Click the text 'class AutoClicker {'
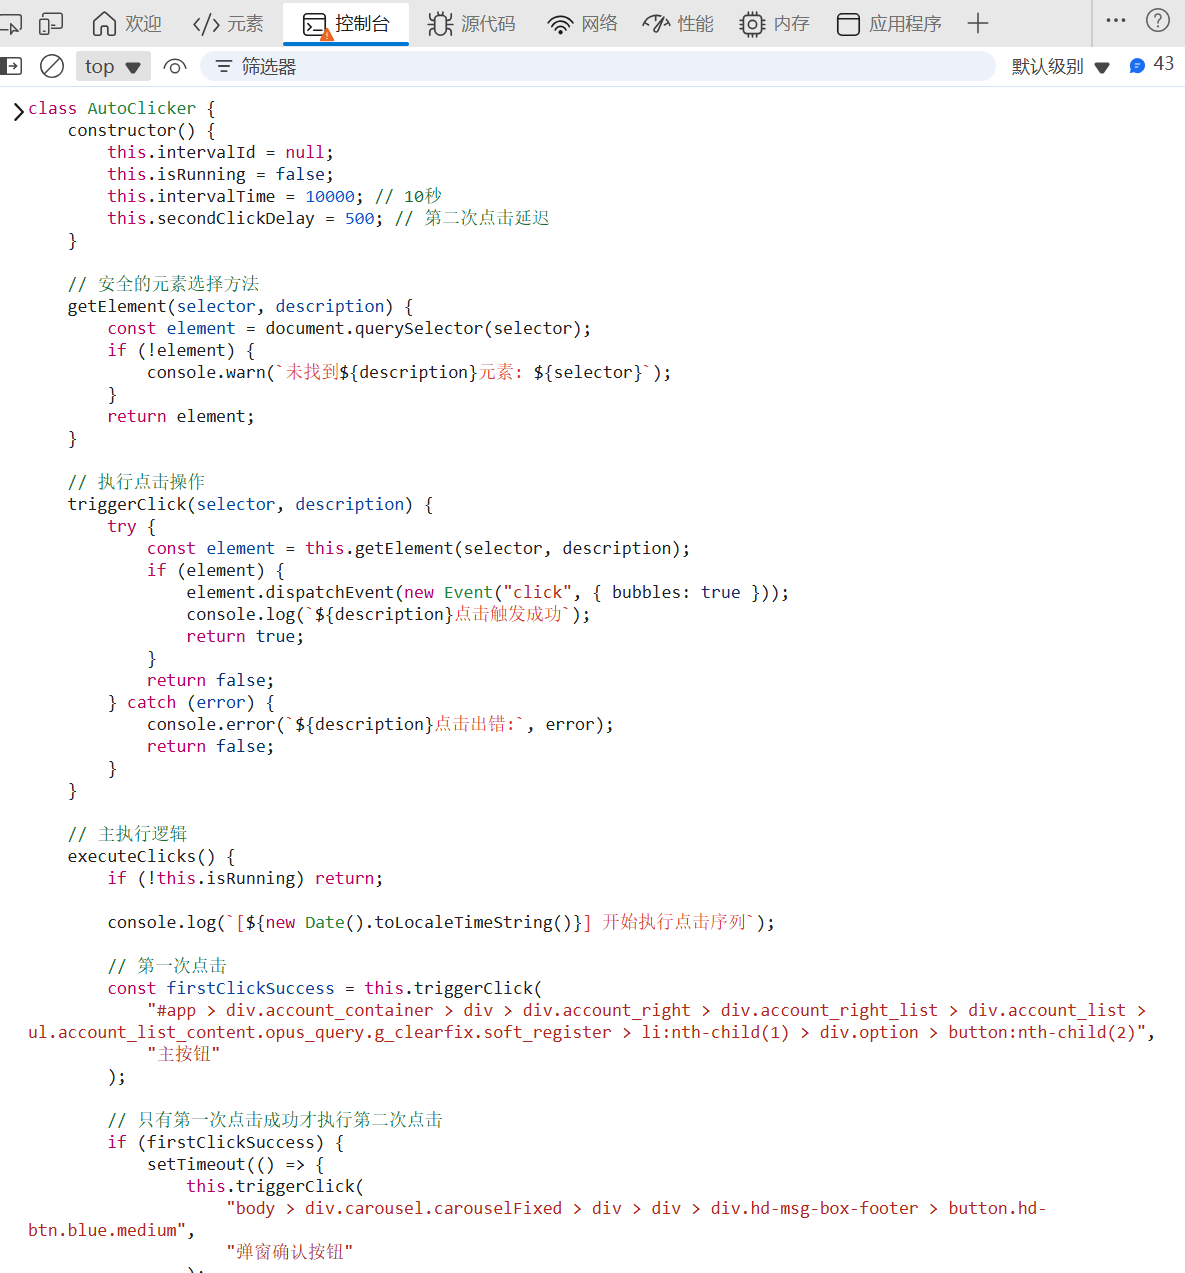Image resolution: width=1185 pixels, height=1273 pixels. pos(122,108)
